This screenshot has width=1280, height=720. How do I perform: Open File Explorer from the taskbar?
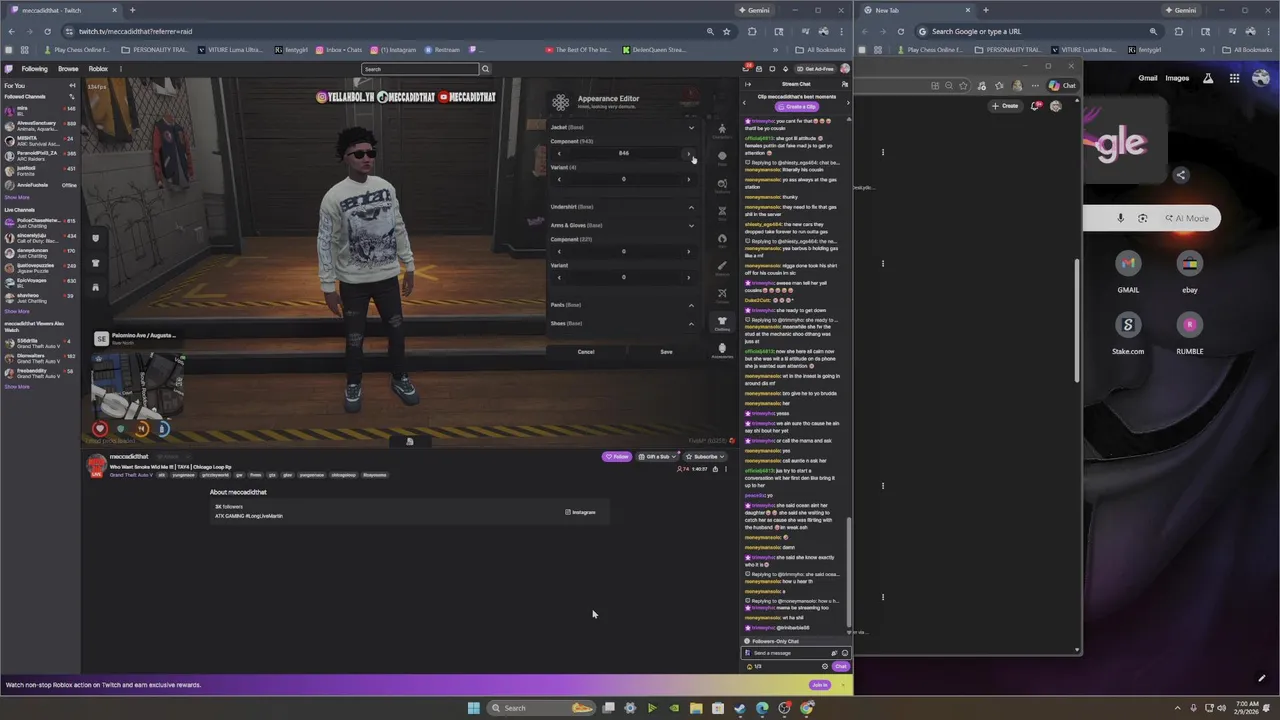point(696,708)
